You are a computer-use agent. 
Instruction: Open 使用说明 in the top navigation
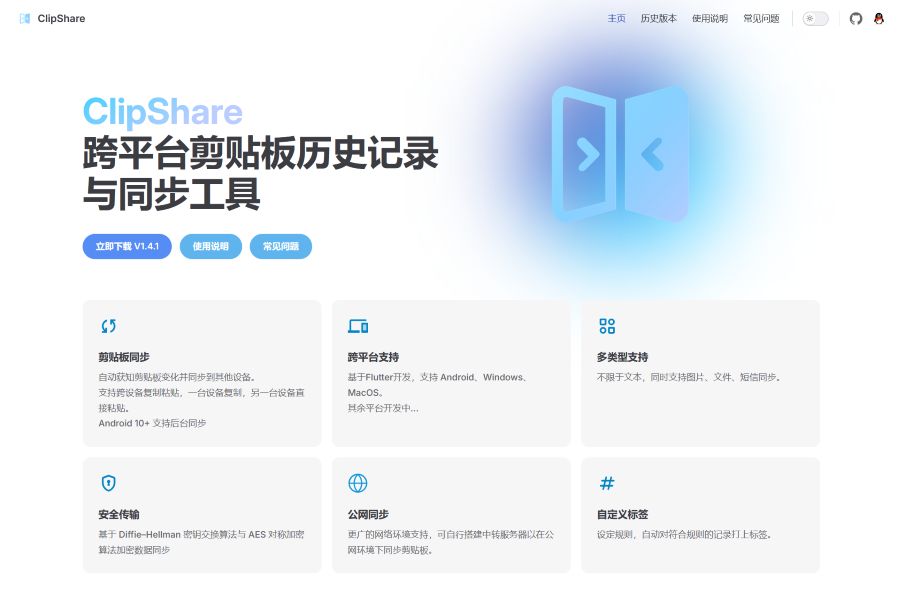coord(710,18)
